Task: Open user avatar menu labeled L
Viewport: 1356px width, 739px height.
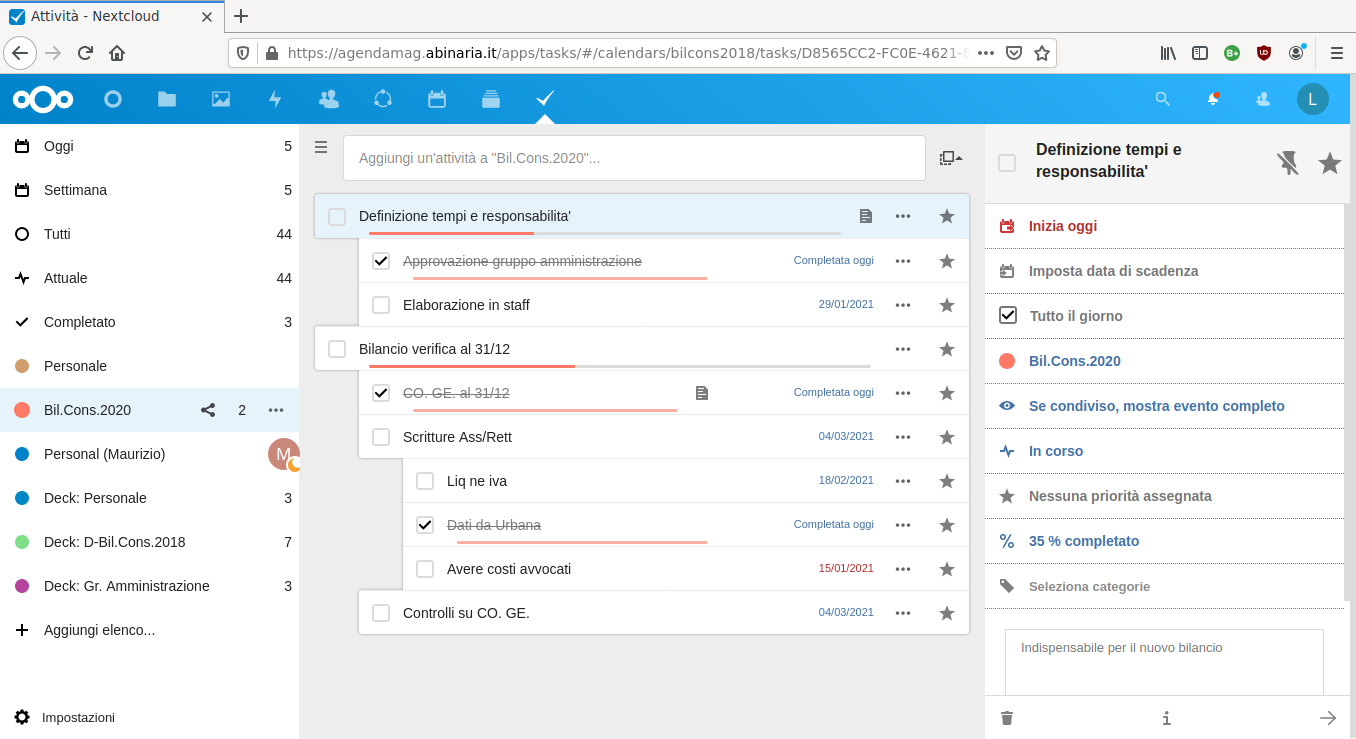Action: 1313,99
